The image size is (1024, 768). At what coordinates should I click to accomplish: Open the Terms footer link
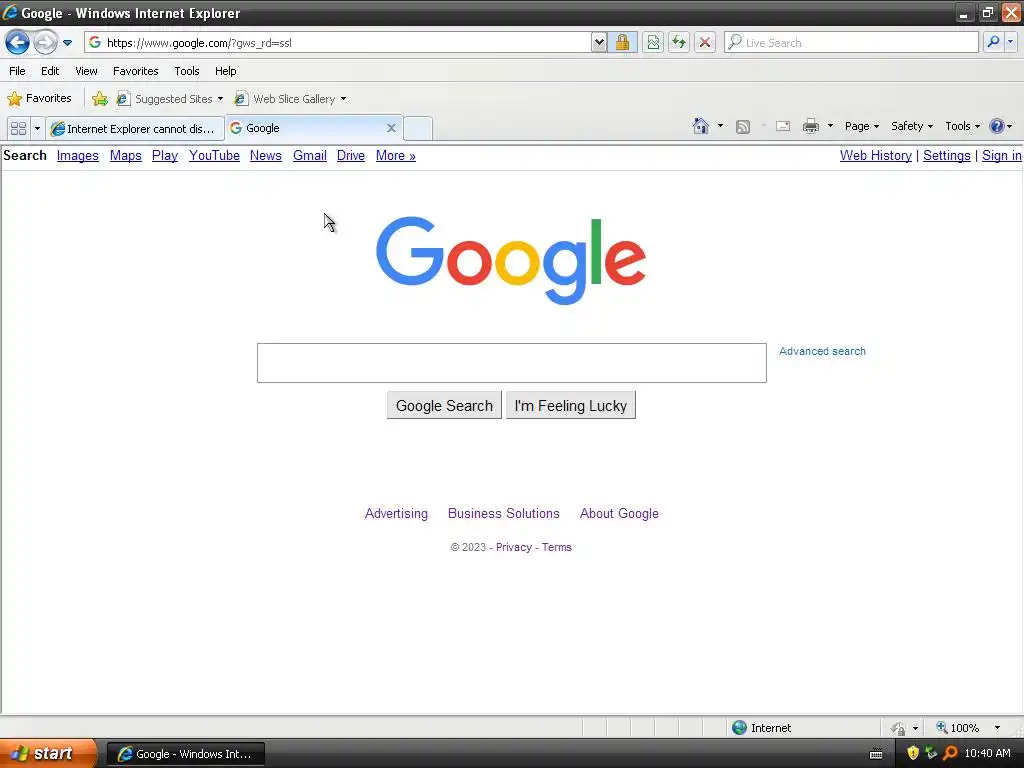(x=556, y=547)
